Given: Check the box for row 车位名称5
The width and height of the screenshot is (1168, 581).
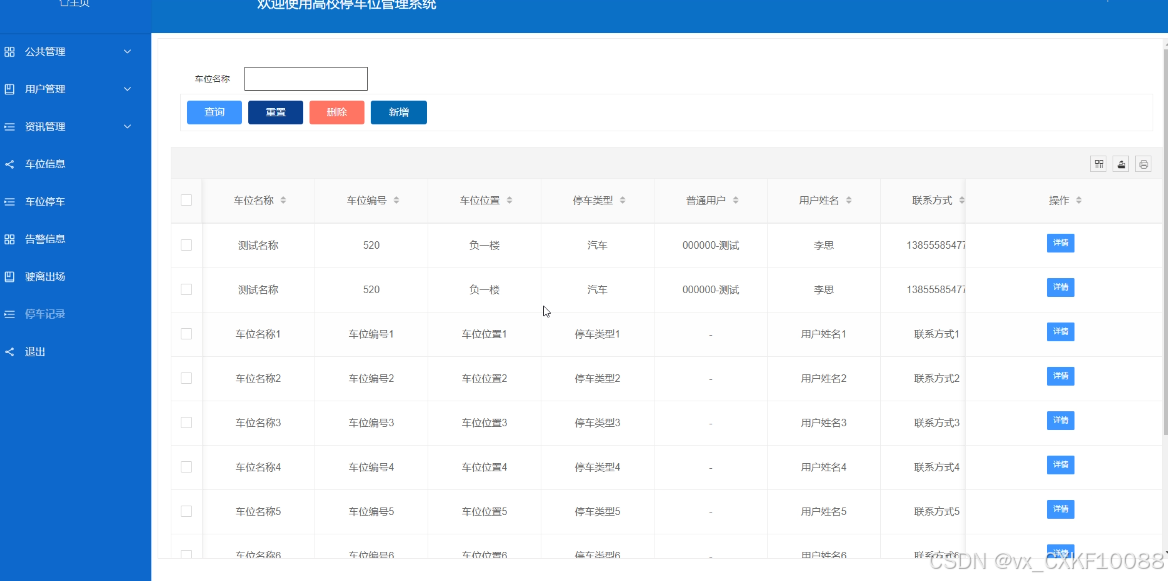Looking at the screenshot, I should point(186,511).
